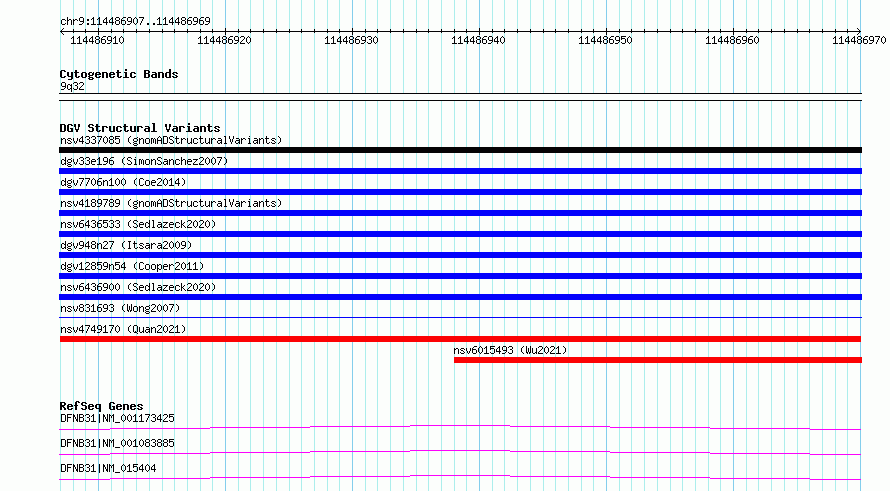Select ruler position 114486960
The height and width of the screenshot is (491, 890).
click(x=732, y=40)
